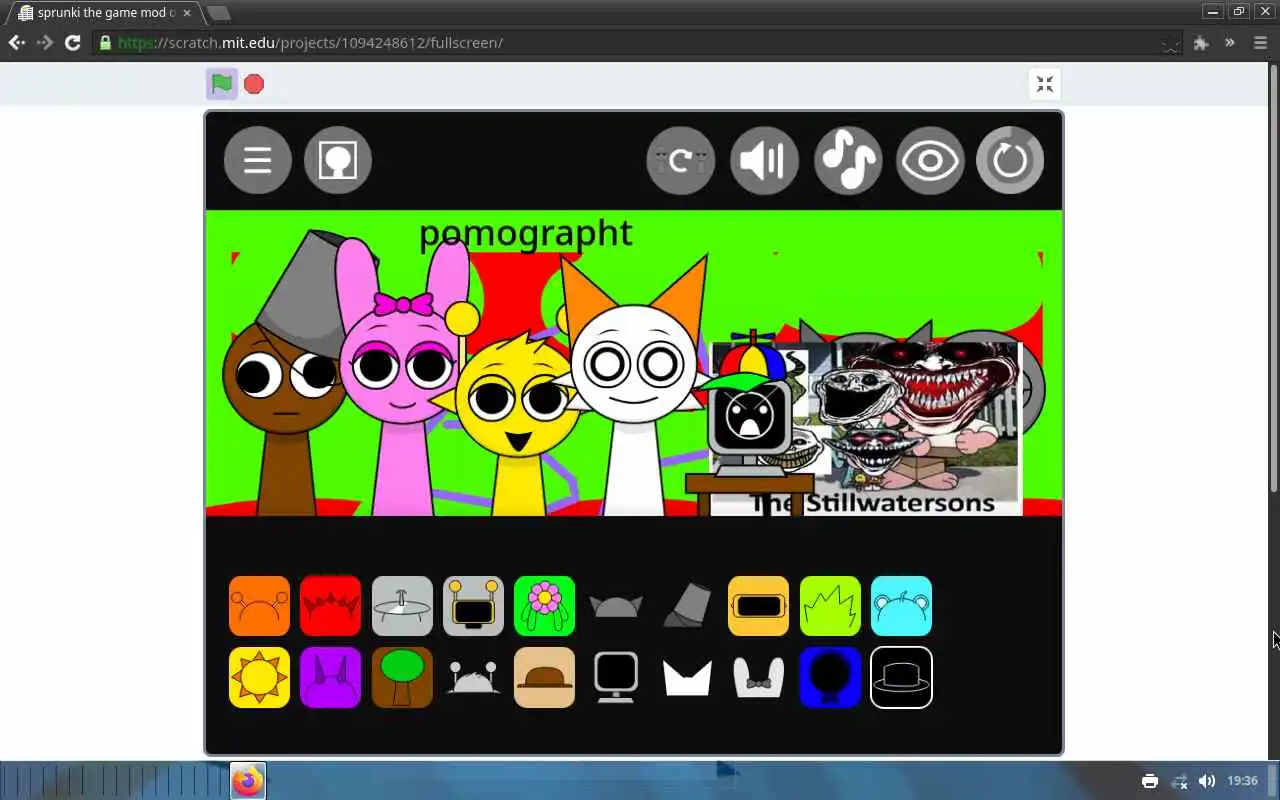Select the red spiky hair icon

click(x=330, y=606)
